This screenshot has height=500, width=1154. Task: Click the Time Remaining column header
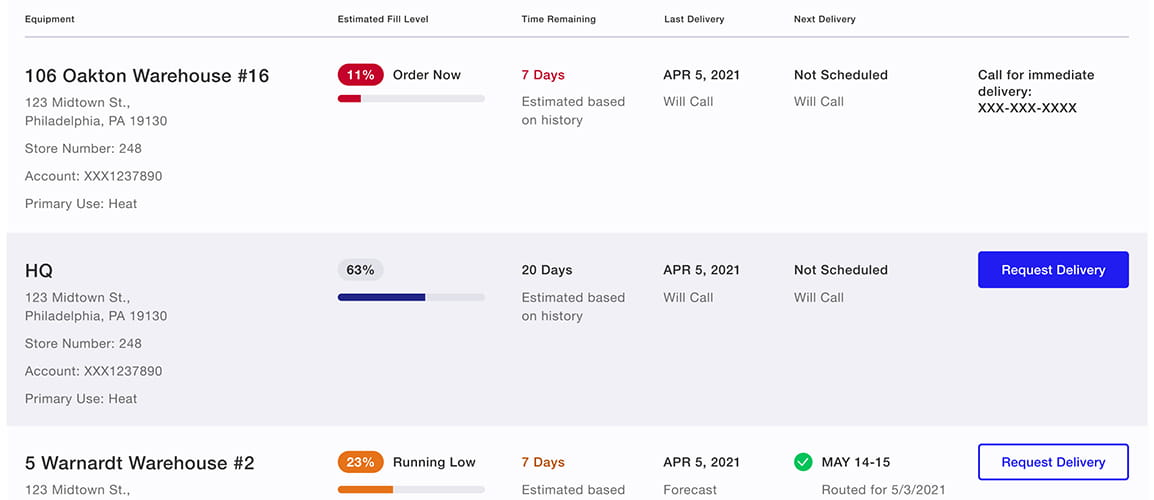(x=558, y=19)
